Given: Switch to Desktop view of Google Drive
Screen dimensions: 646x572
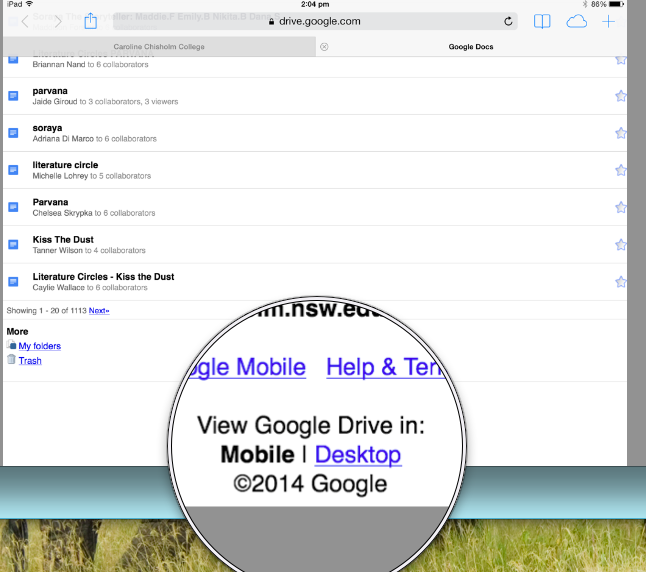Looking at the screenshot, I should tap(358, 455).
